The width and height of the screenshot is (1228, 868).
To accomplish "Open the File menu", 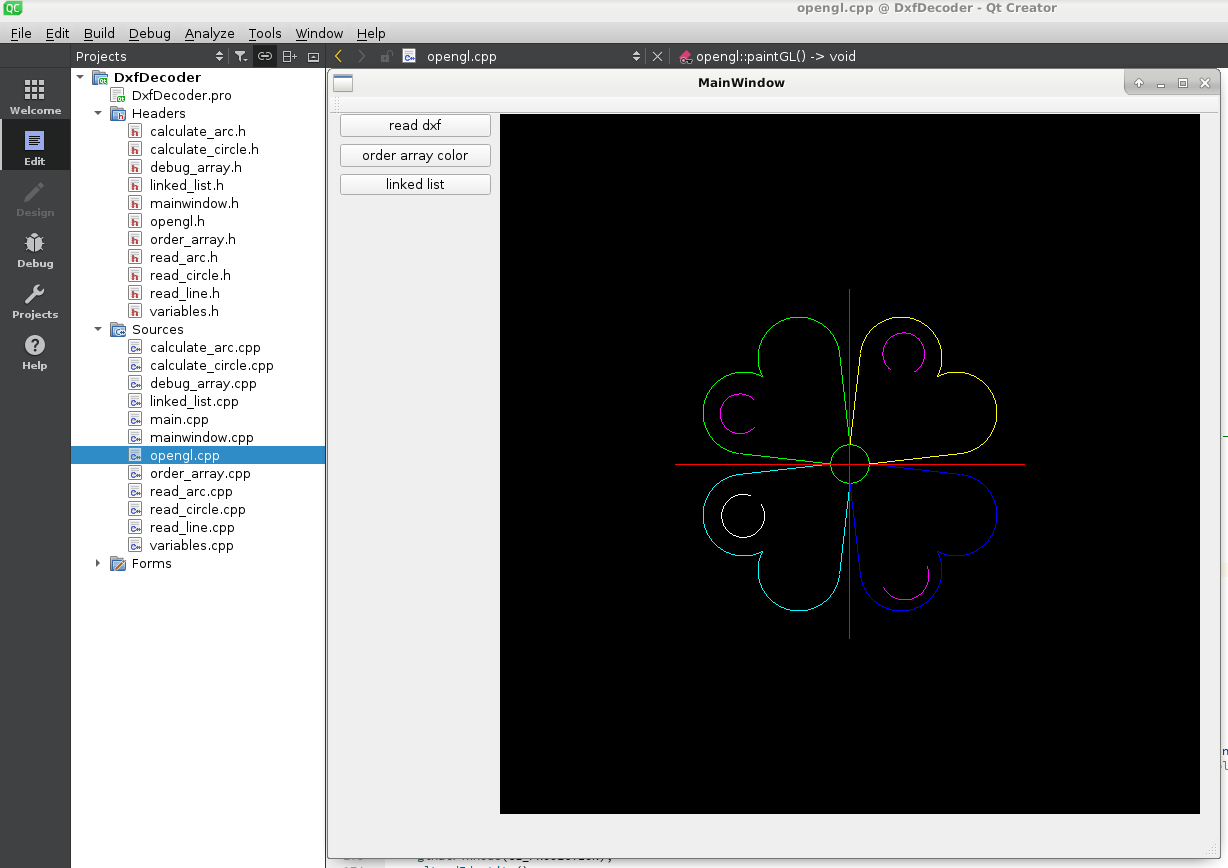I will [21, 33].
